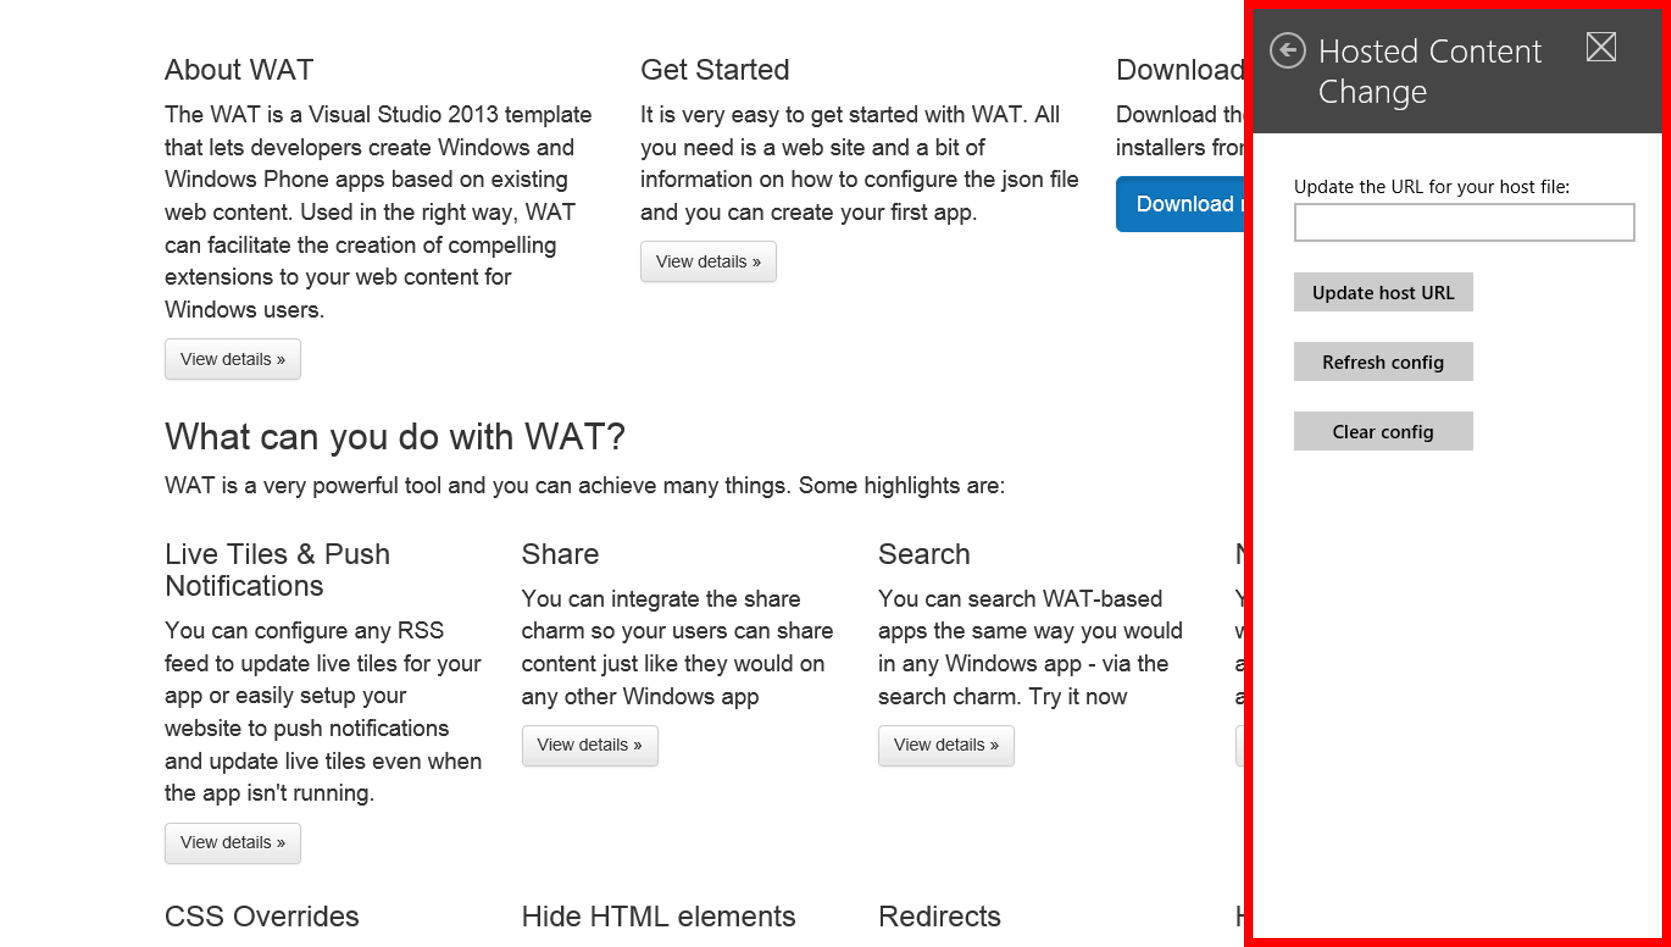The height and width of the screenshot is (947, 1671).
Task: Click the Update host URL button
Action: pos(1383,292)
